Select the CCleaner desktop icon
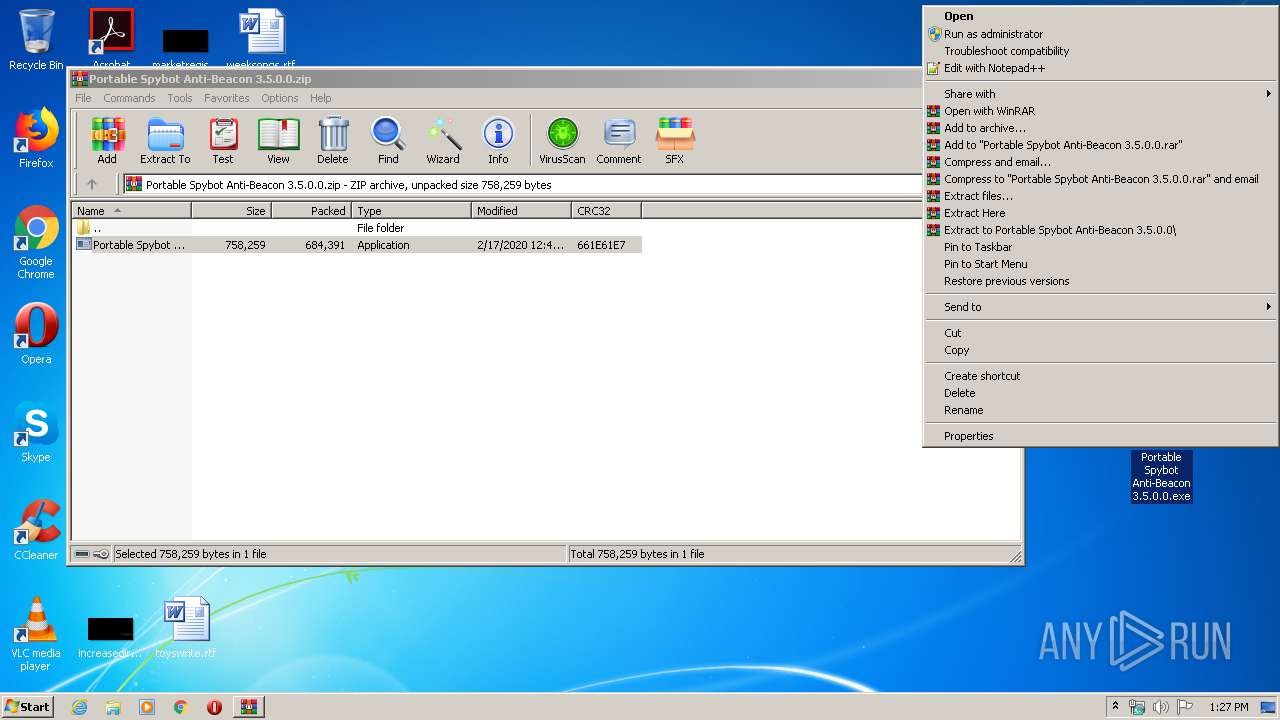 click(x=36, y=530)
